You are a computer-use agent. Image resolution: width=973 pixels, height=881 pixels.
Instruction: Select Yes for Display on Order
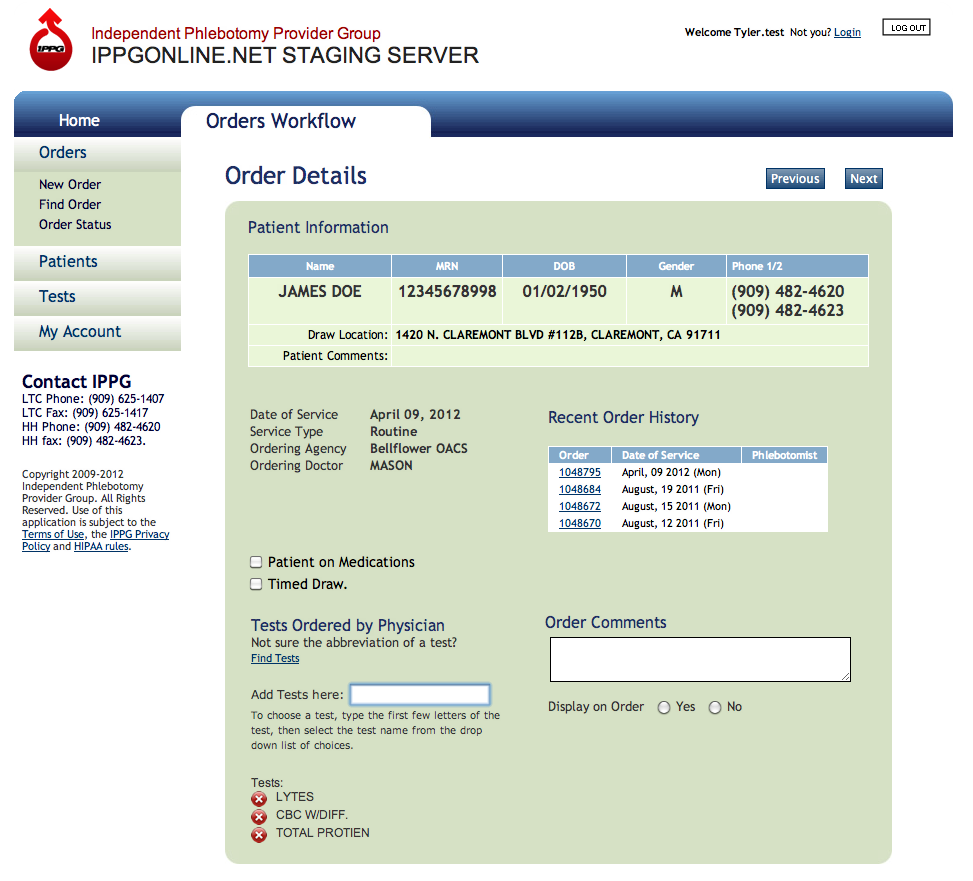[664, 708]
